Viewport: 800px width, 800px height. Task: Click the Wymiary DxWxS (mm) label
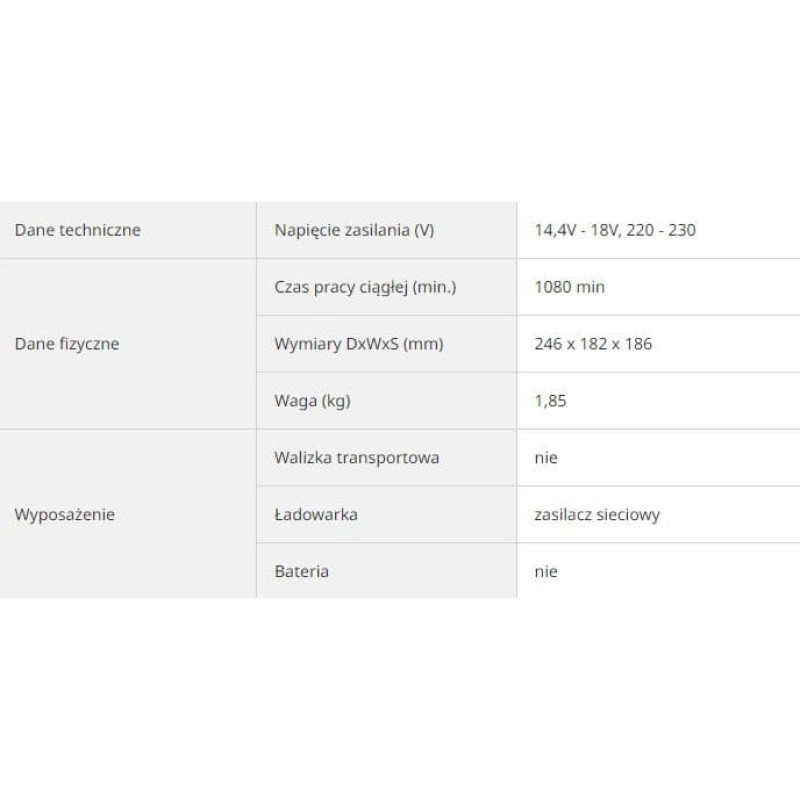click(x=359, y=344)
